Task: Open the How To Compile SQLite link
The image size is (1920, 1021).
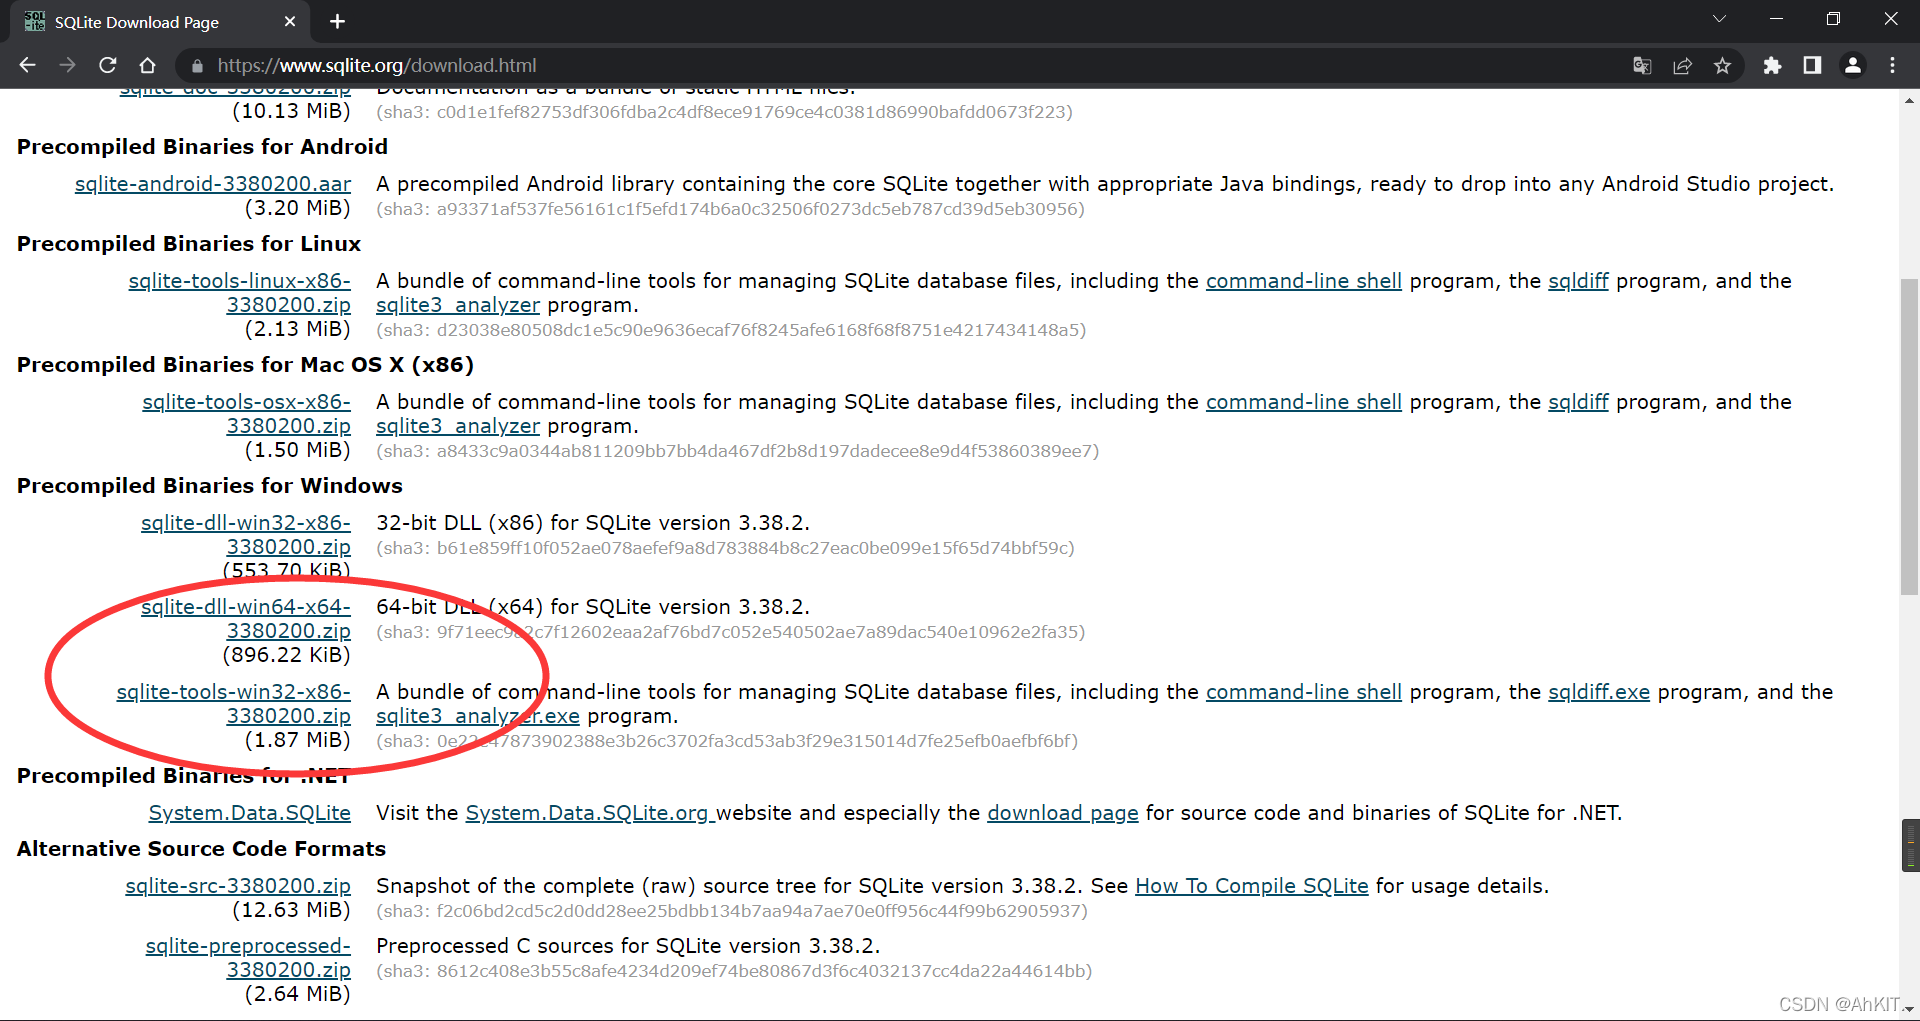Action: click(1252, 886)
